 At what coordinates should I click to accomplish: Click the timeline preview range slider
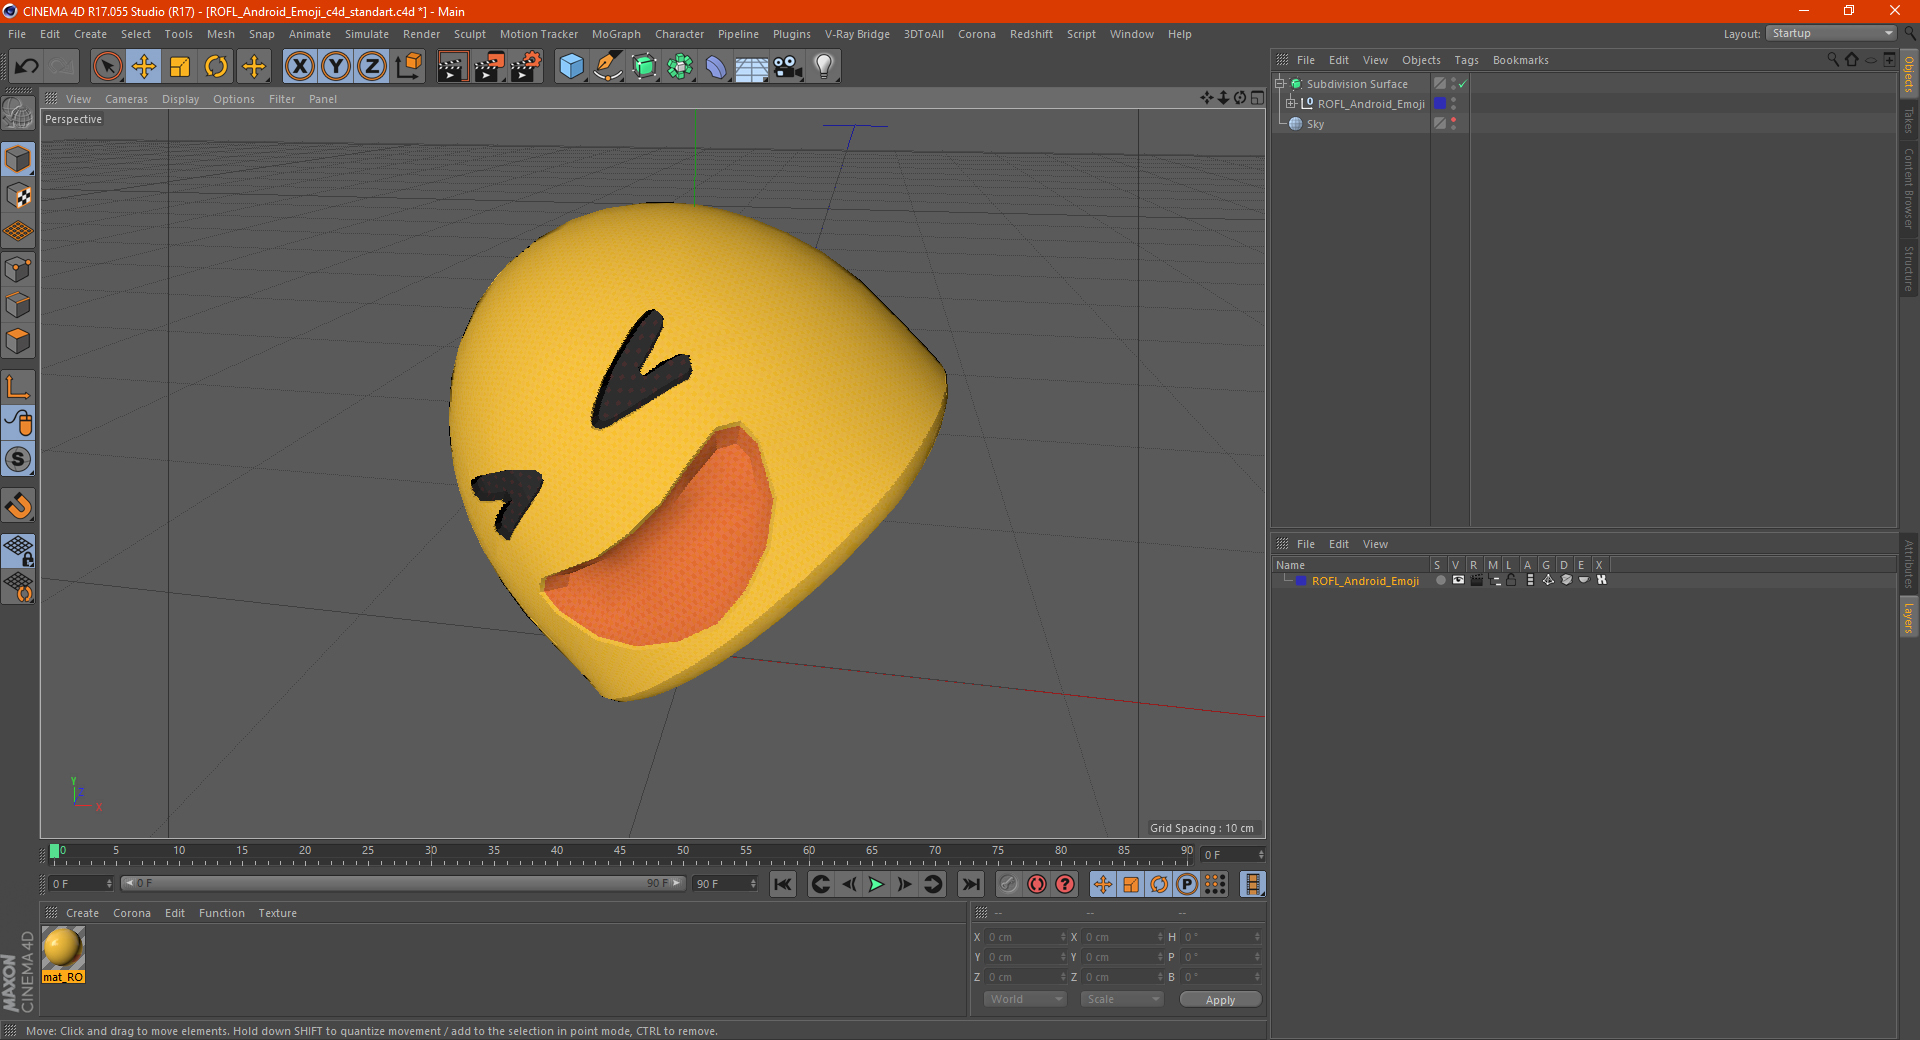(x=402, y=883)
